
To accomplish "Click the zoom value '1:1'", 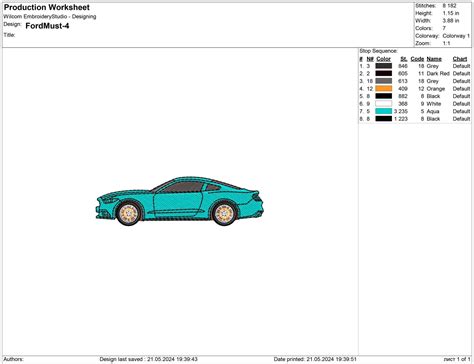I will point(446,43).
